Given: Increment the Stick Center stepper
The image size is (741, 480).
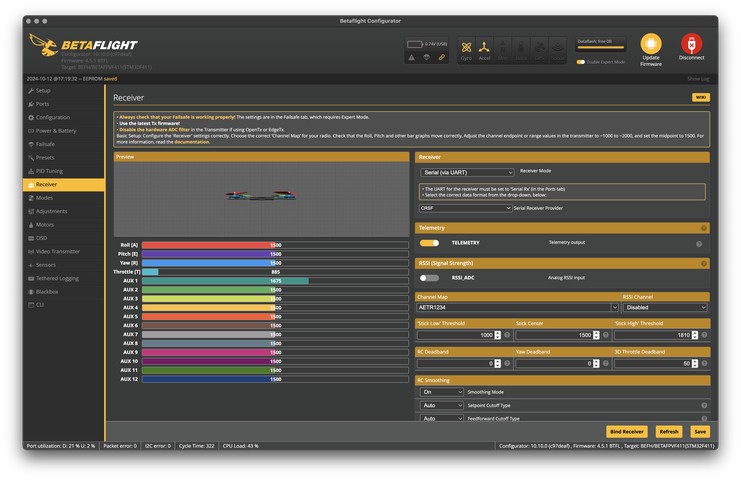Looking at the screenshot, I should pos(596,333).
